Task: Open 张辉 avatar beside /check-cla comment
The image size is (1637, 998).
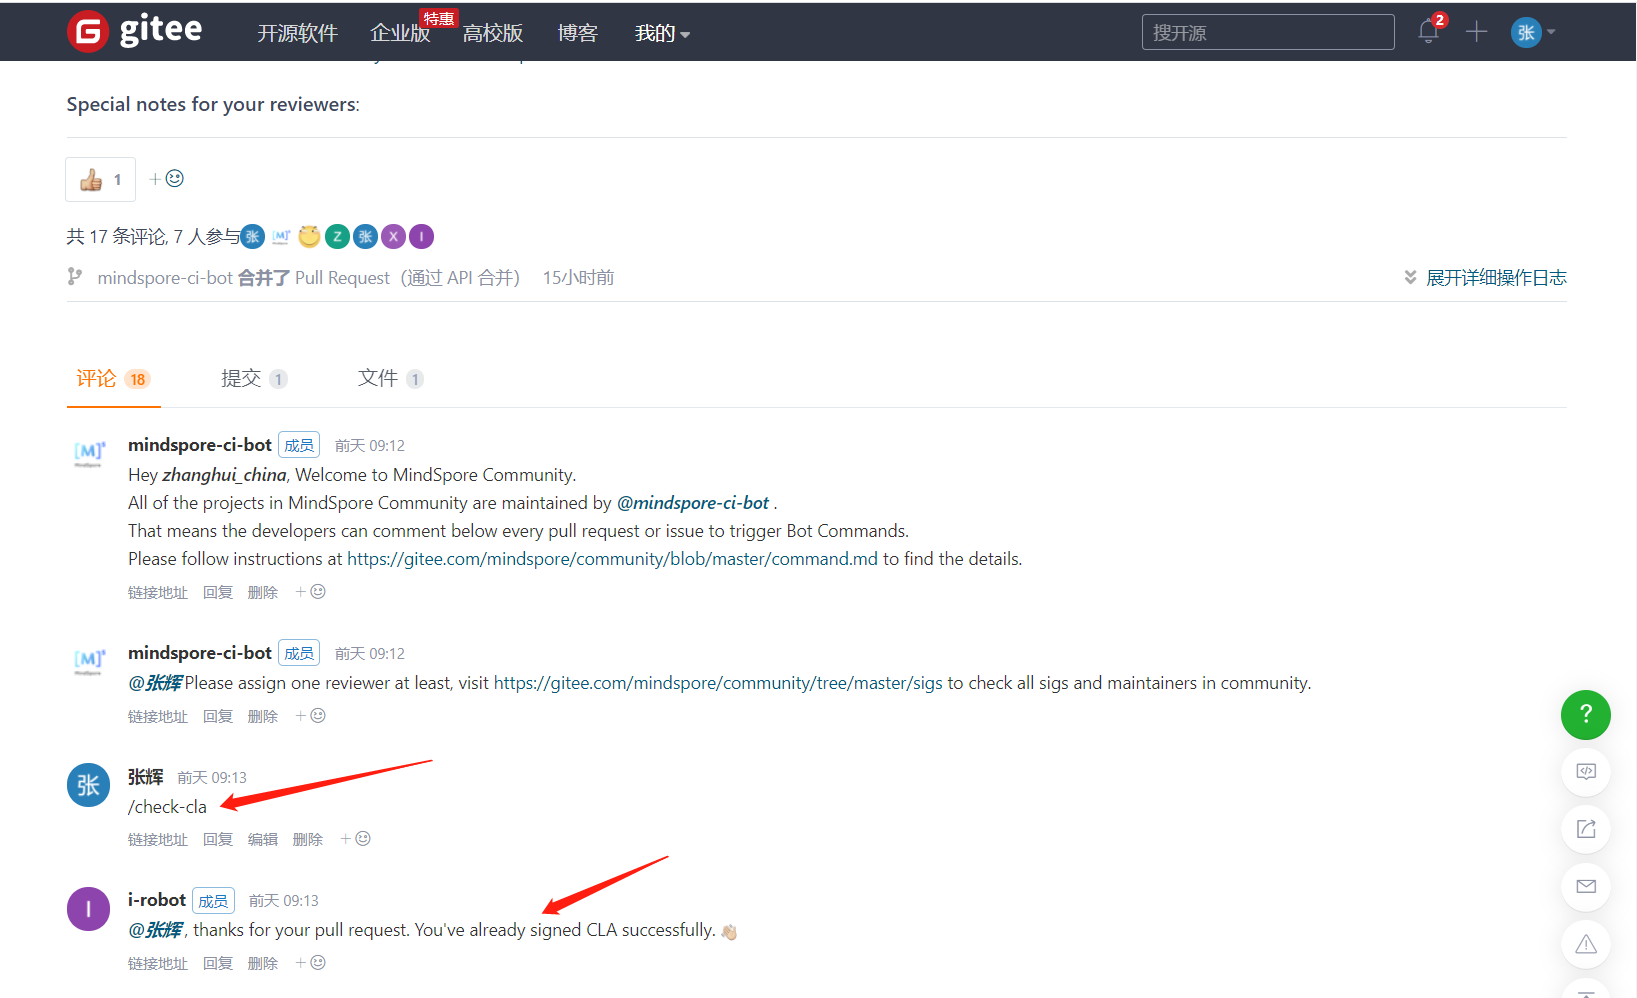Action: click(88, 785)
